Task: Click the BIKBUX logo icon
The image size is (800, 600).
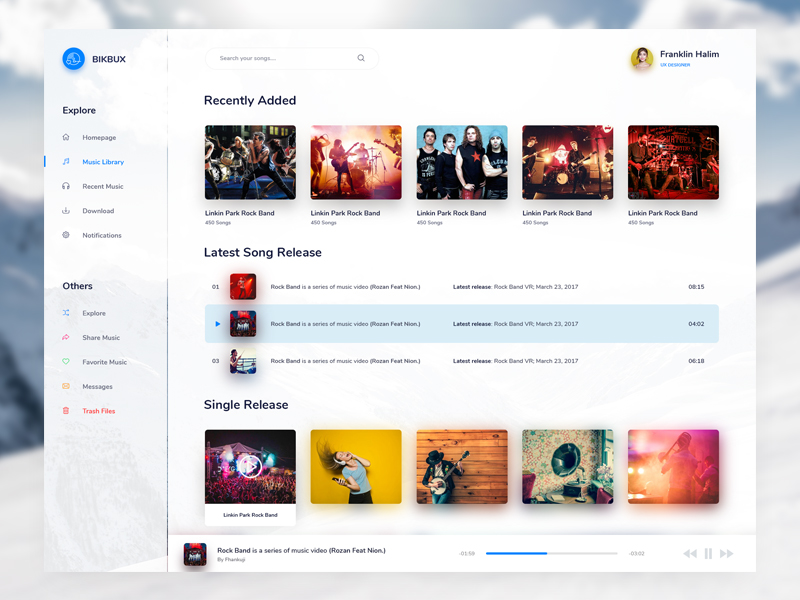Action: 73,59
